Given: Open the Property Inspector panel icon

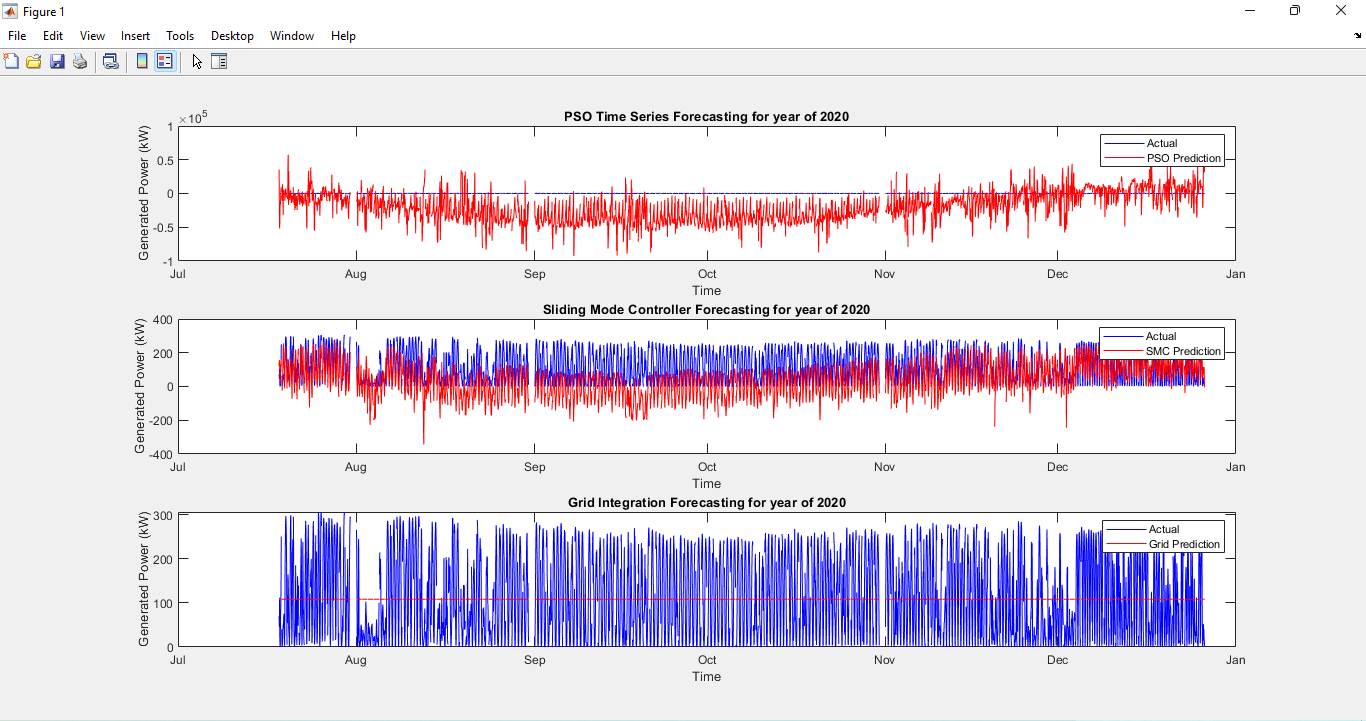Looking at the screenshot, I should click(x=219, y=61).
